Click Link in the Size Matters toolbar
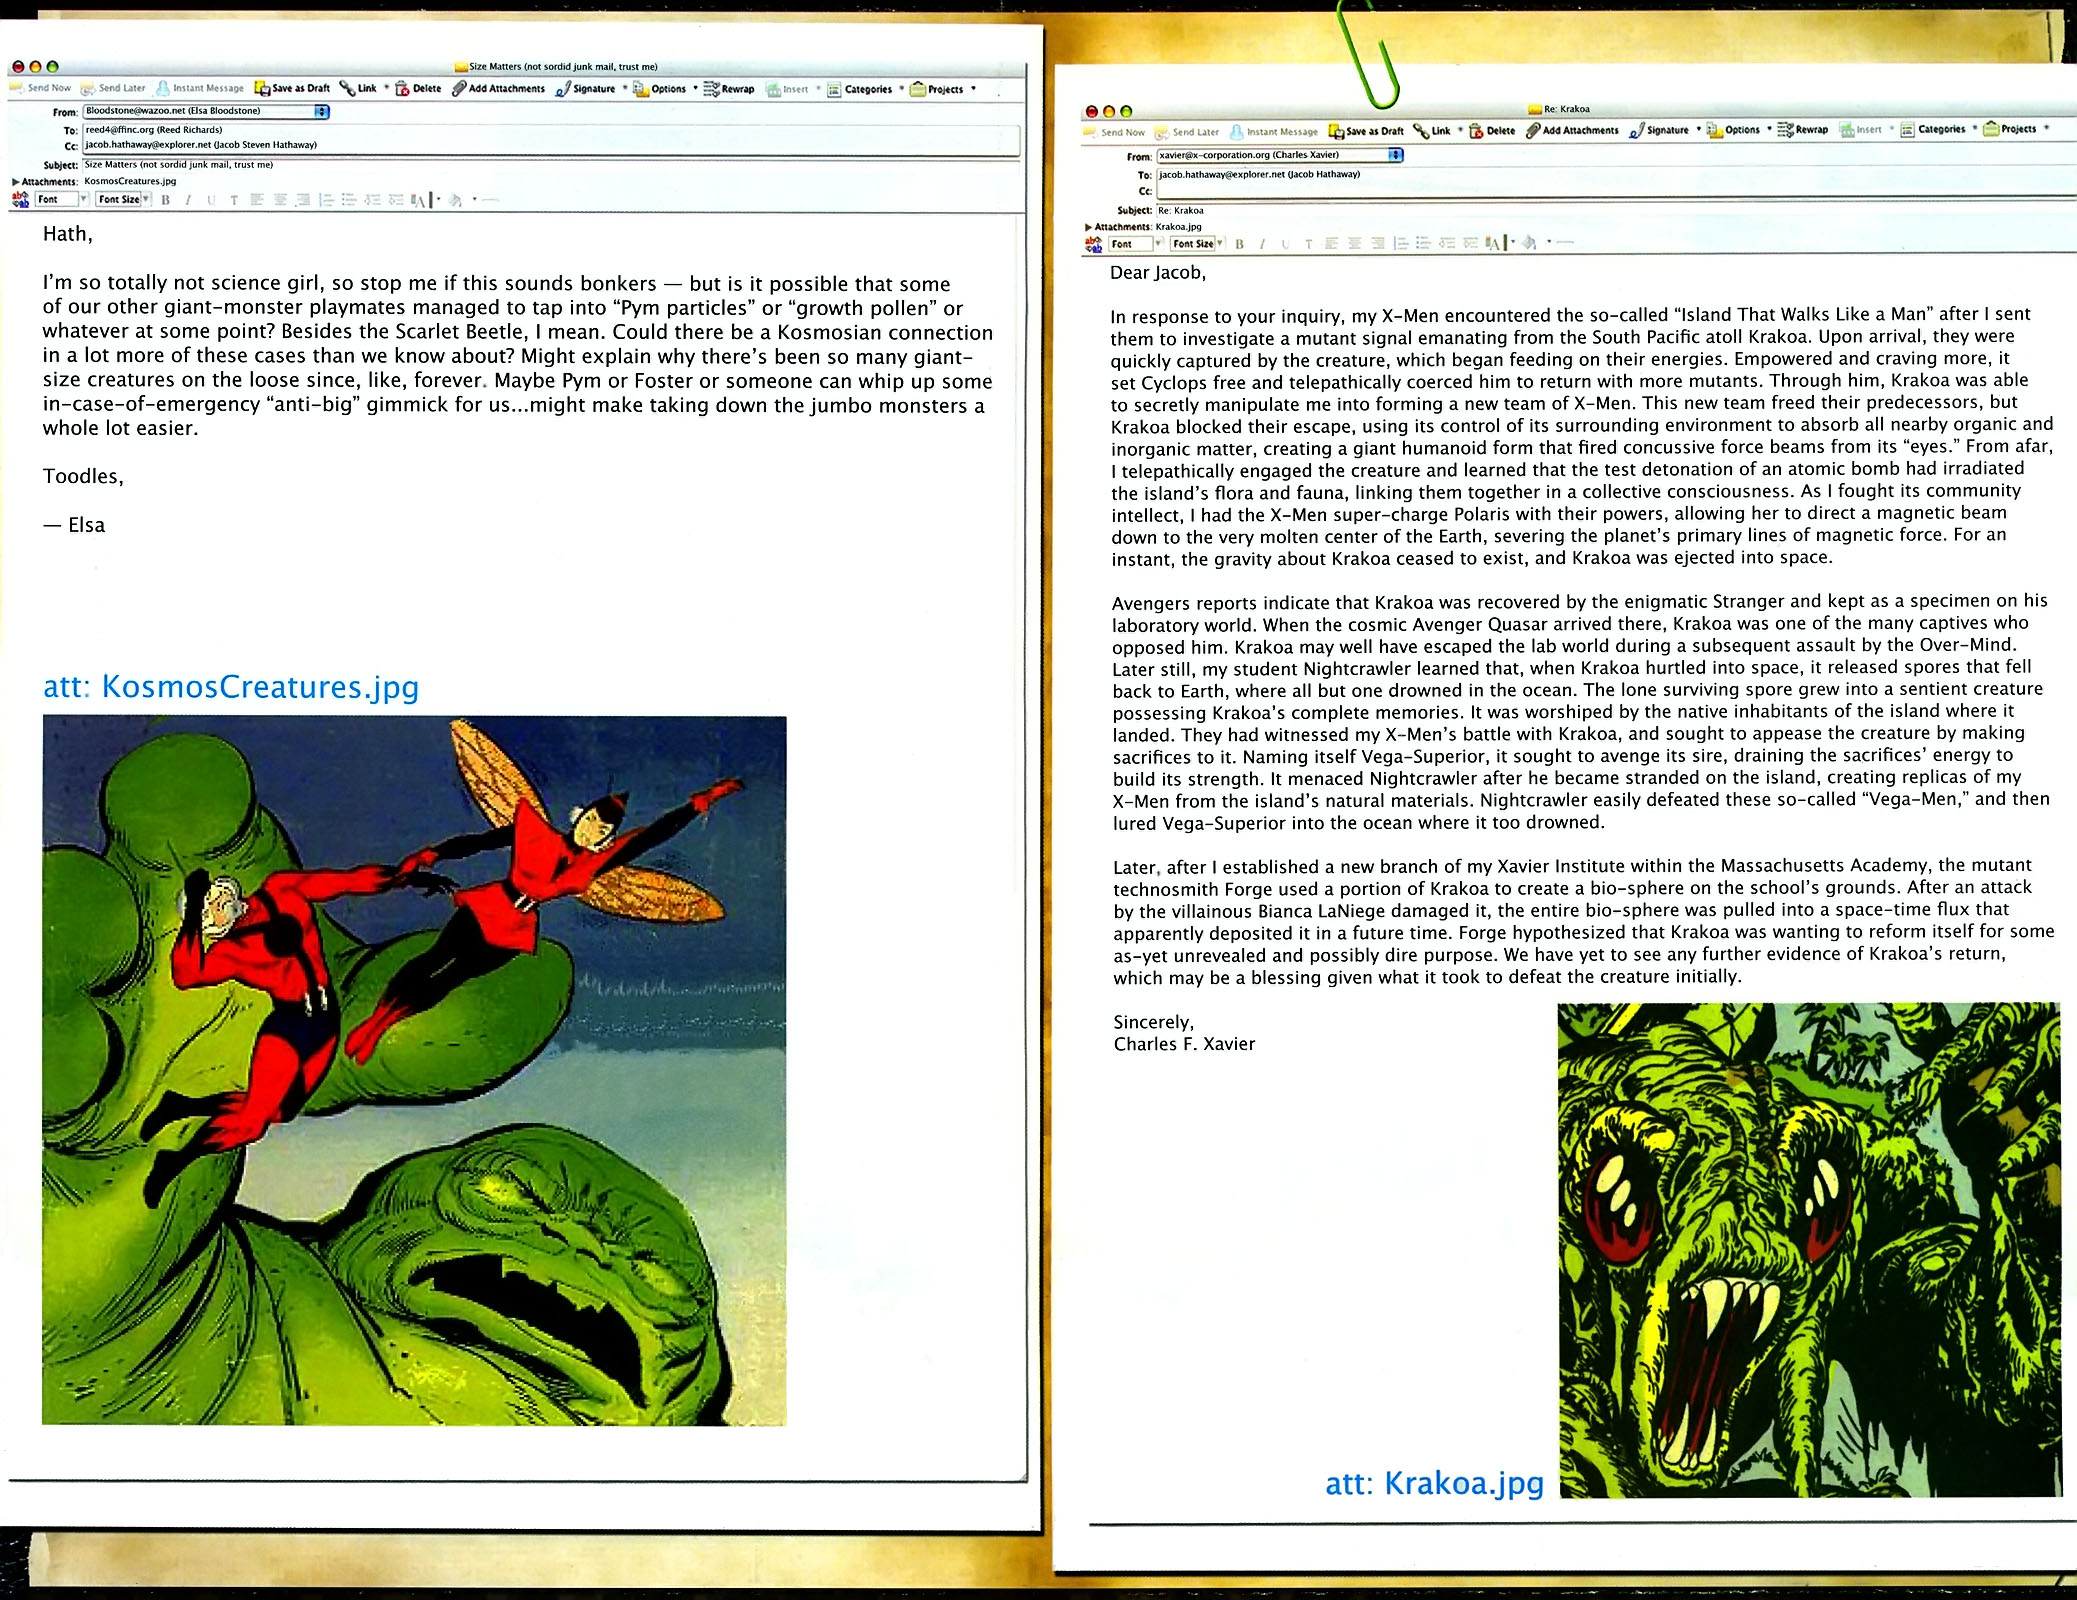The height and width of the screenshot is (1600, 2077). click(x=358, y=88)
